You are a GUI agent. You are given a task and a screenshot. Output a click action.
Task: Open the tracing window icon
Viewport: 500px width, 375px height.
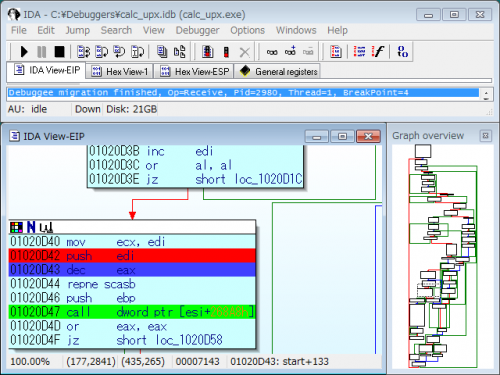coord(336,52)
